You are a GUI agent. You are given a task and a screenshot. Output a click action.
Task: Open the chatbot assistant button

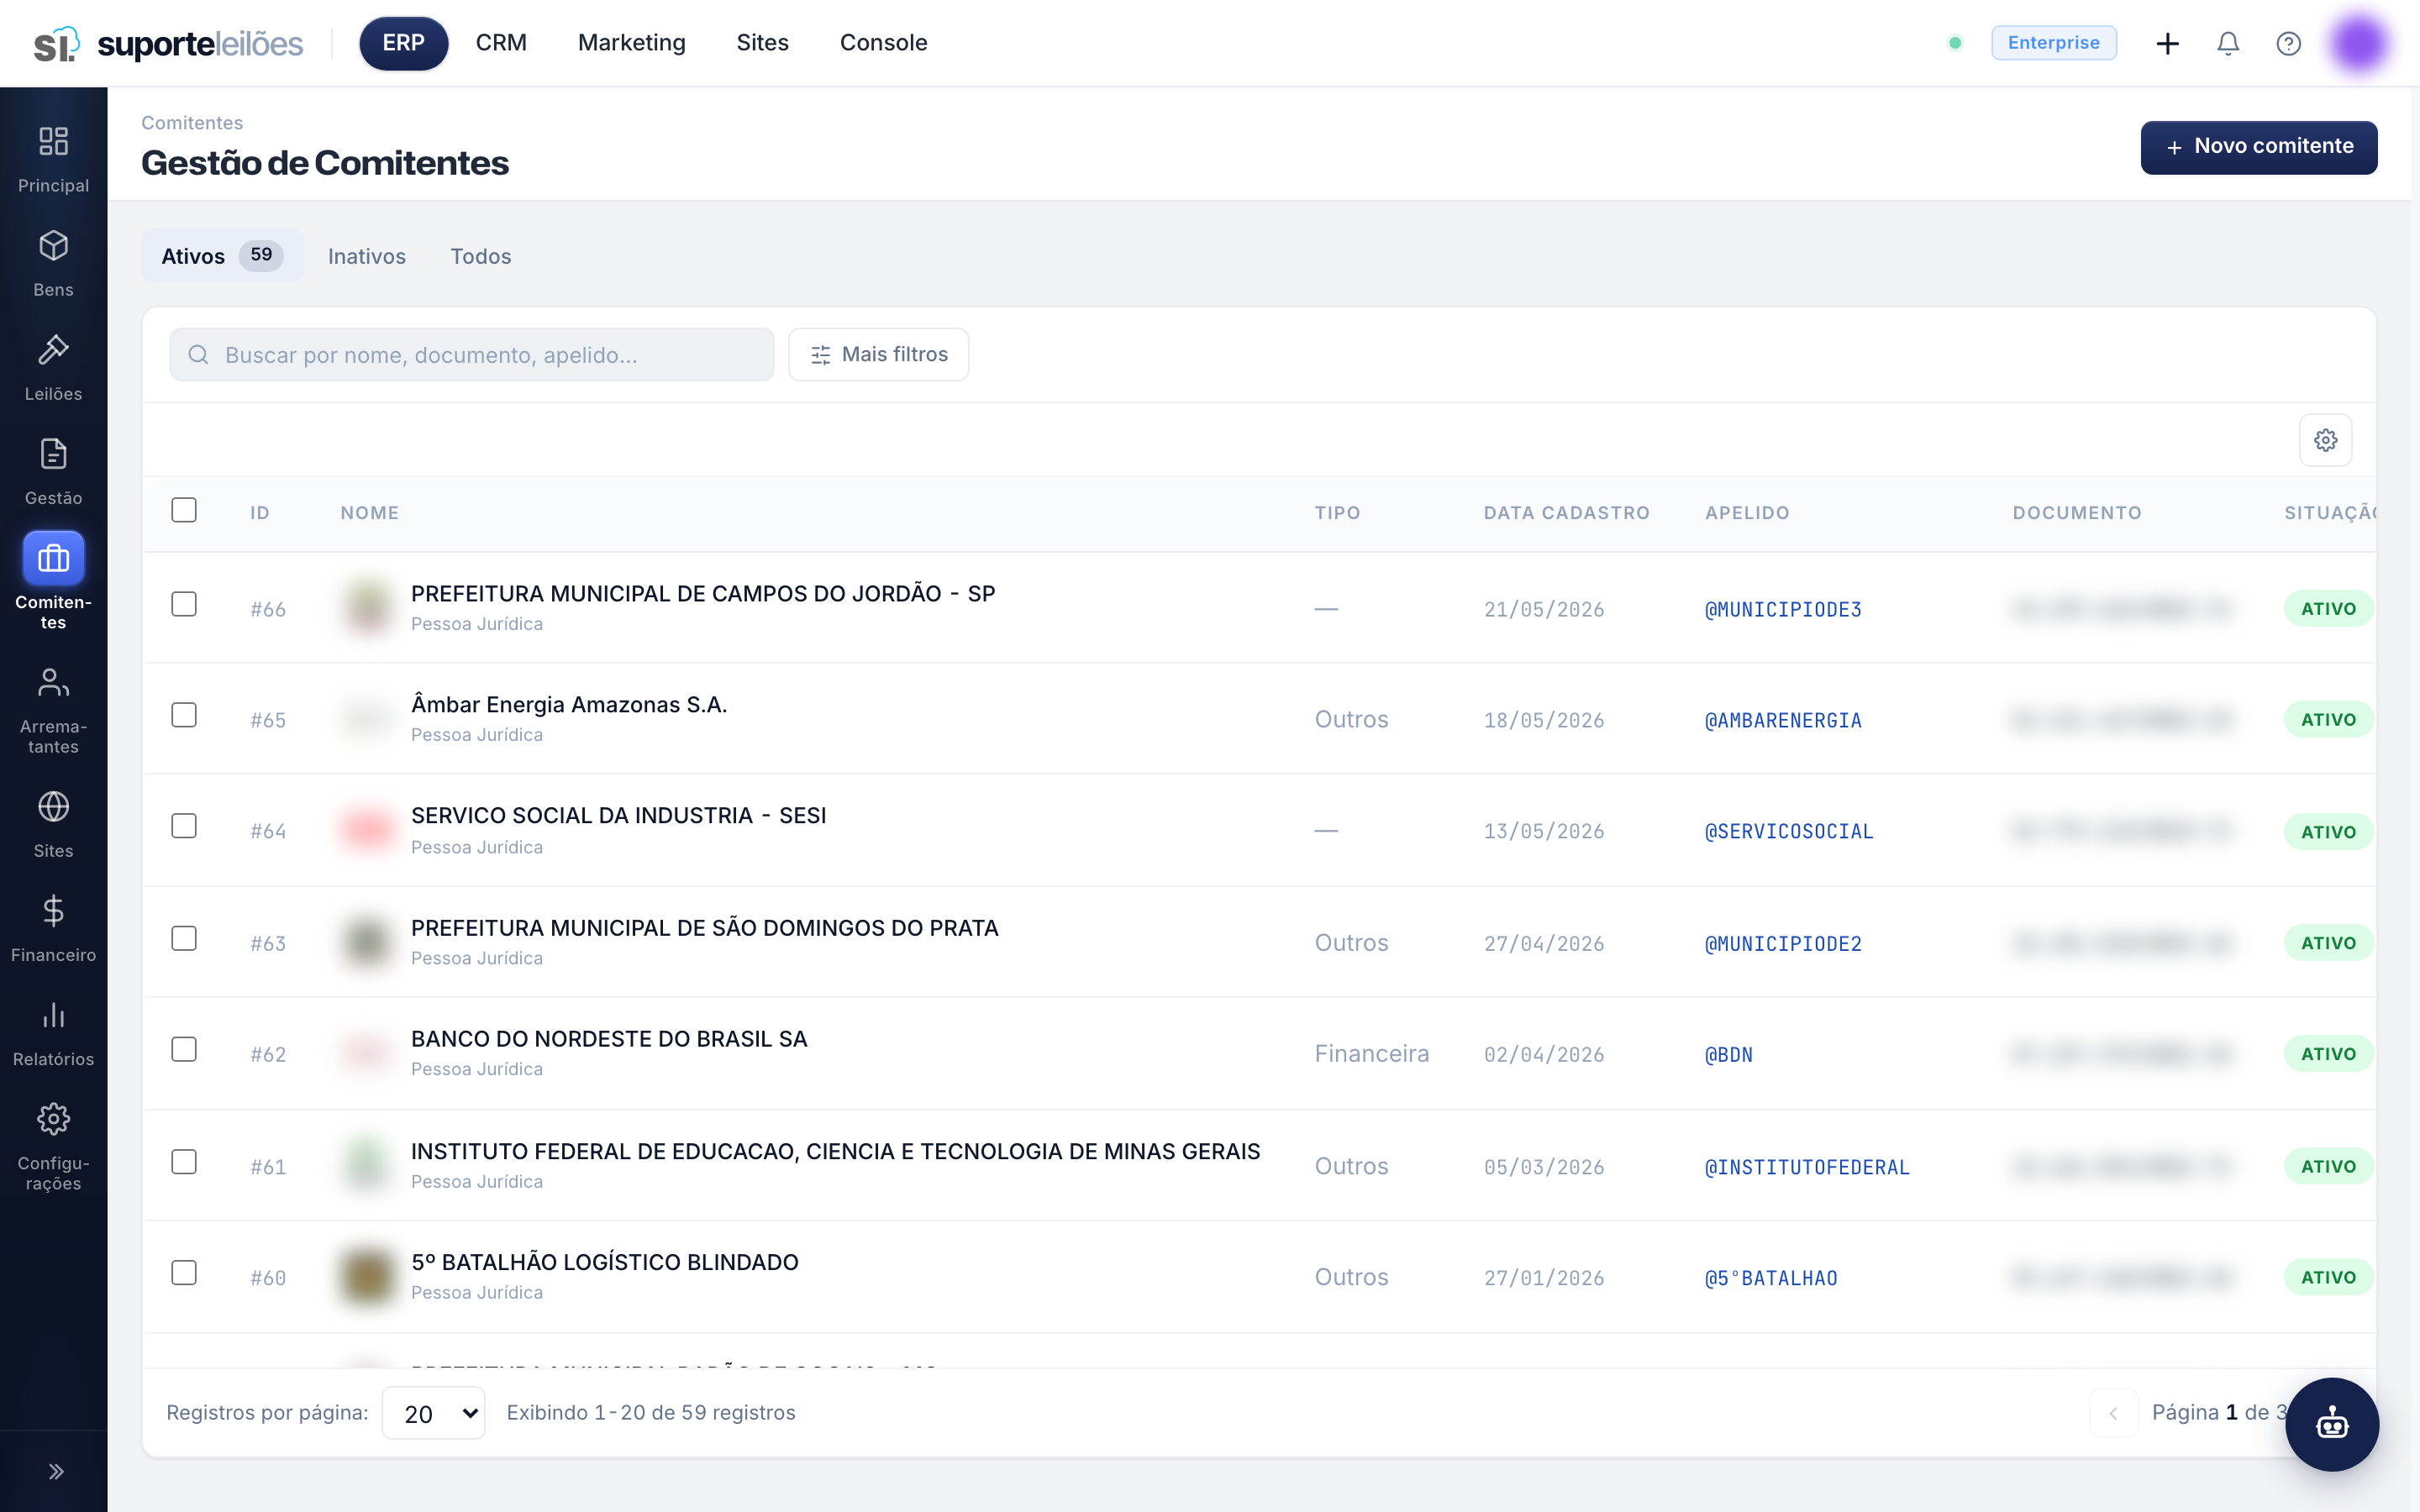click(2332, 1424)
